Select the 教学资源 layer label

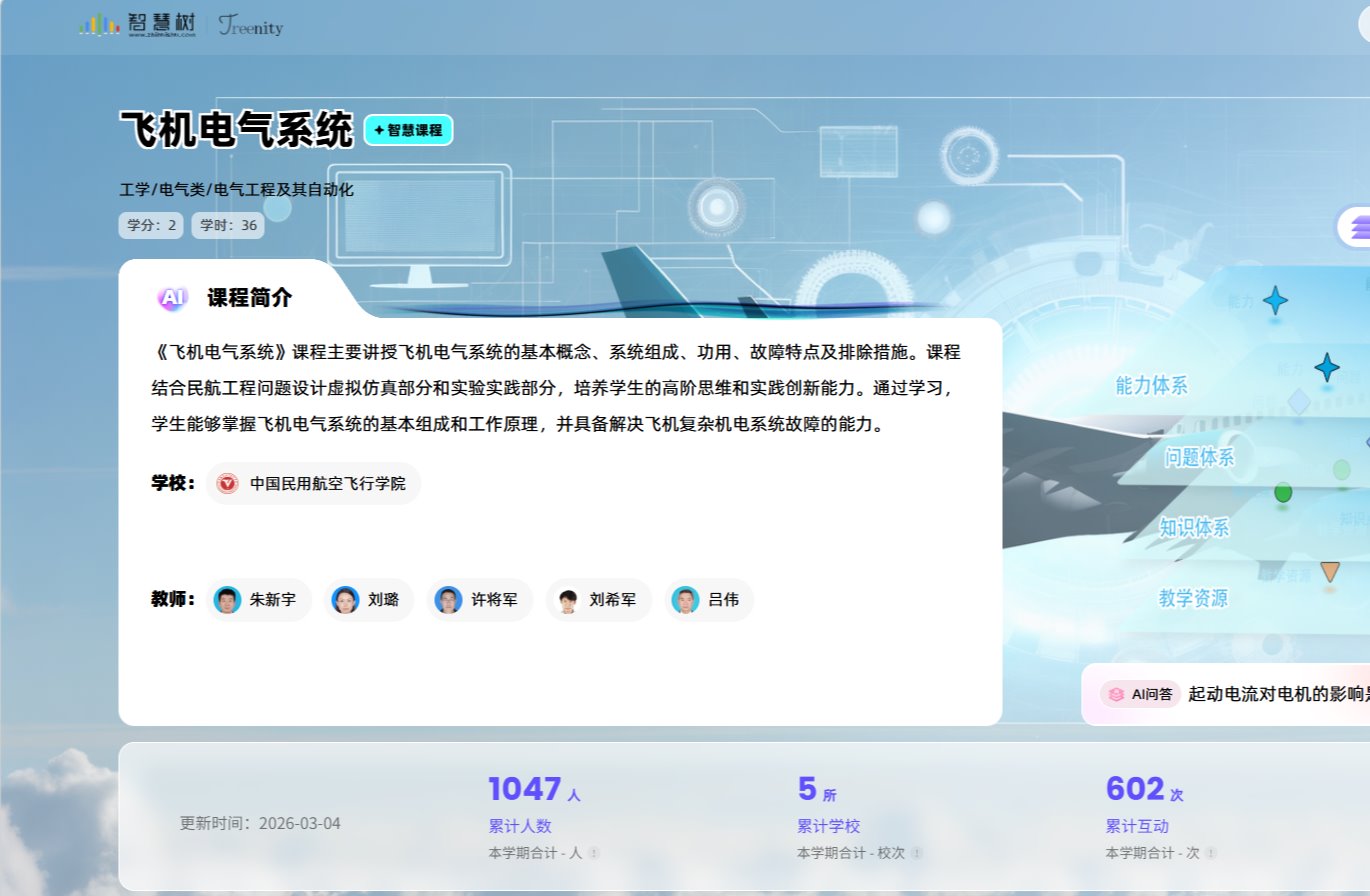click(1193, 598)
